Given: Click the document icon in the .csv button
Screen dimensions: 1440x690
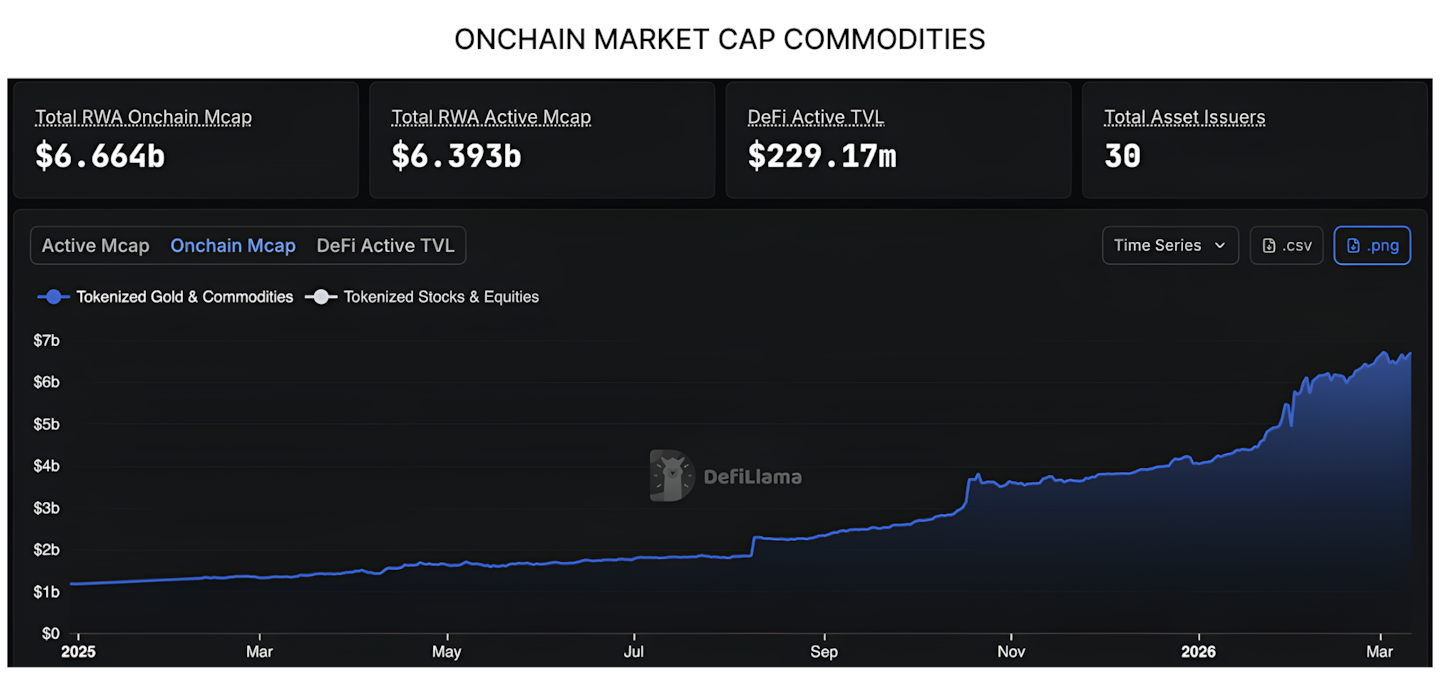Looking at the screenshot, I should pyautogui.click(x=1269, y=245).
